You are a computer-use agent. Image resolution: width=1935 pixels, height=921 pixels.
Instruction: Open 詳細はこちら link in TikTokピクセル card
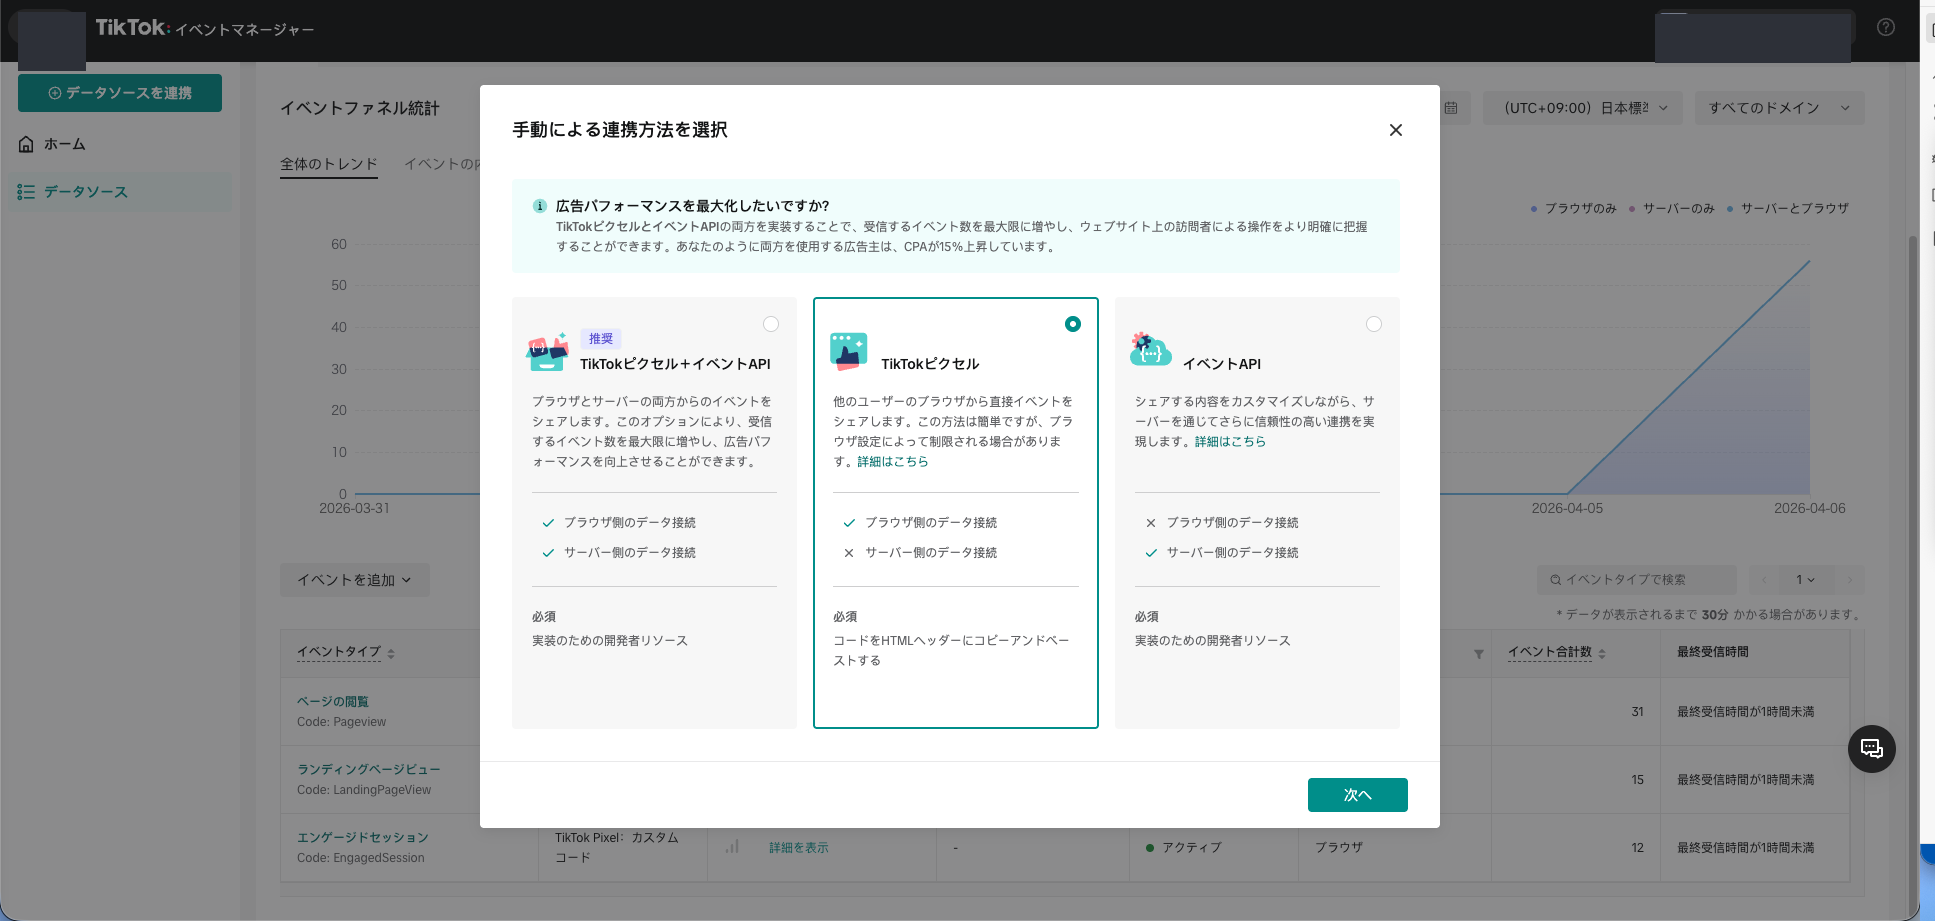coord(889,461)
